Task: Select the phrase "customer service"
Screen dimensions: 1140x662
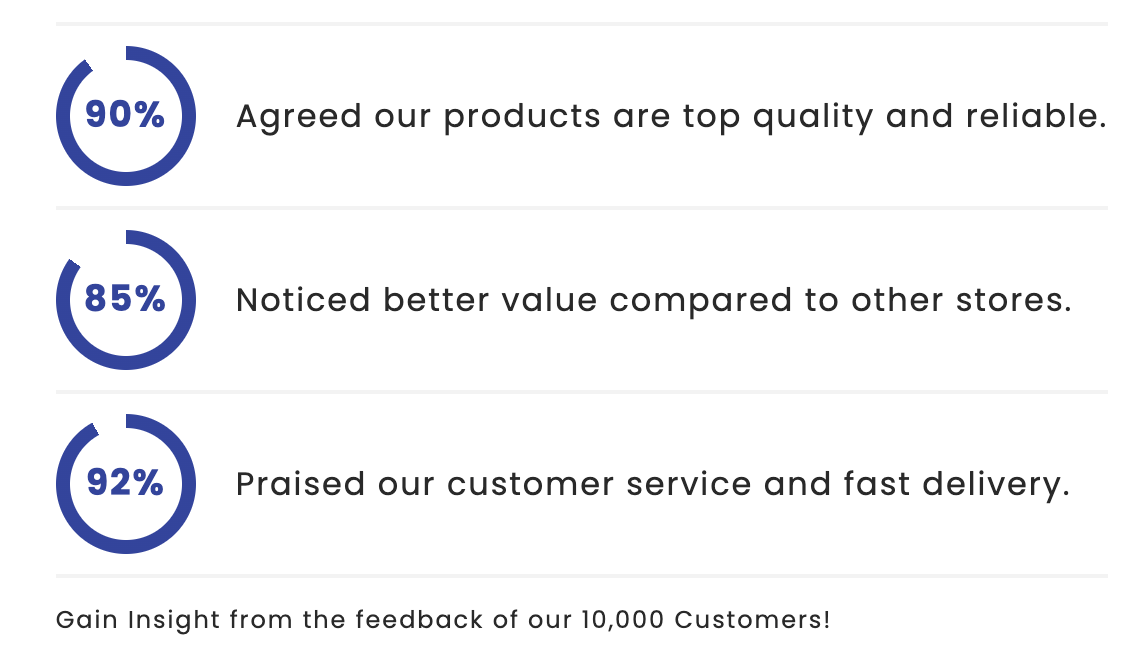Action: [x=598, y=484]
